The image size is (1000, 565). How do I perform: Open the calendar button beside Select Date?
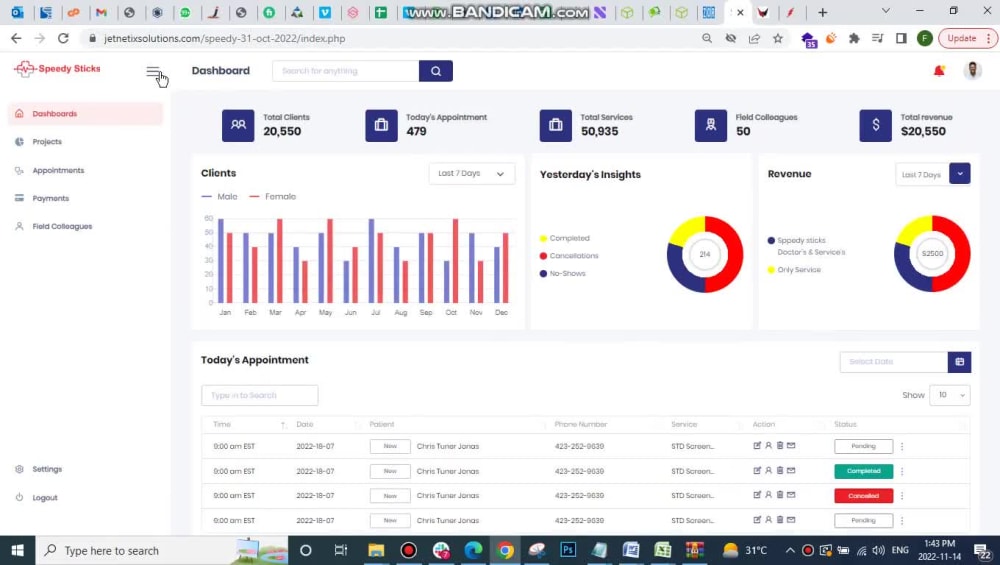click(959, 362)
